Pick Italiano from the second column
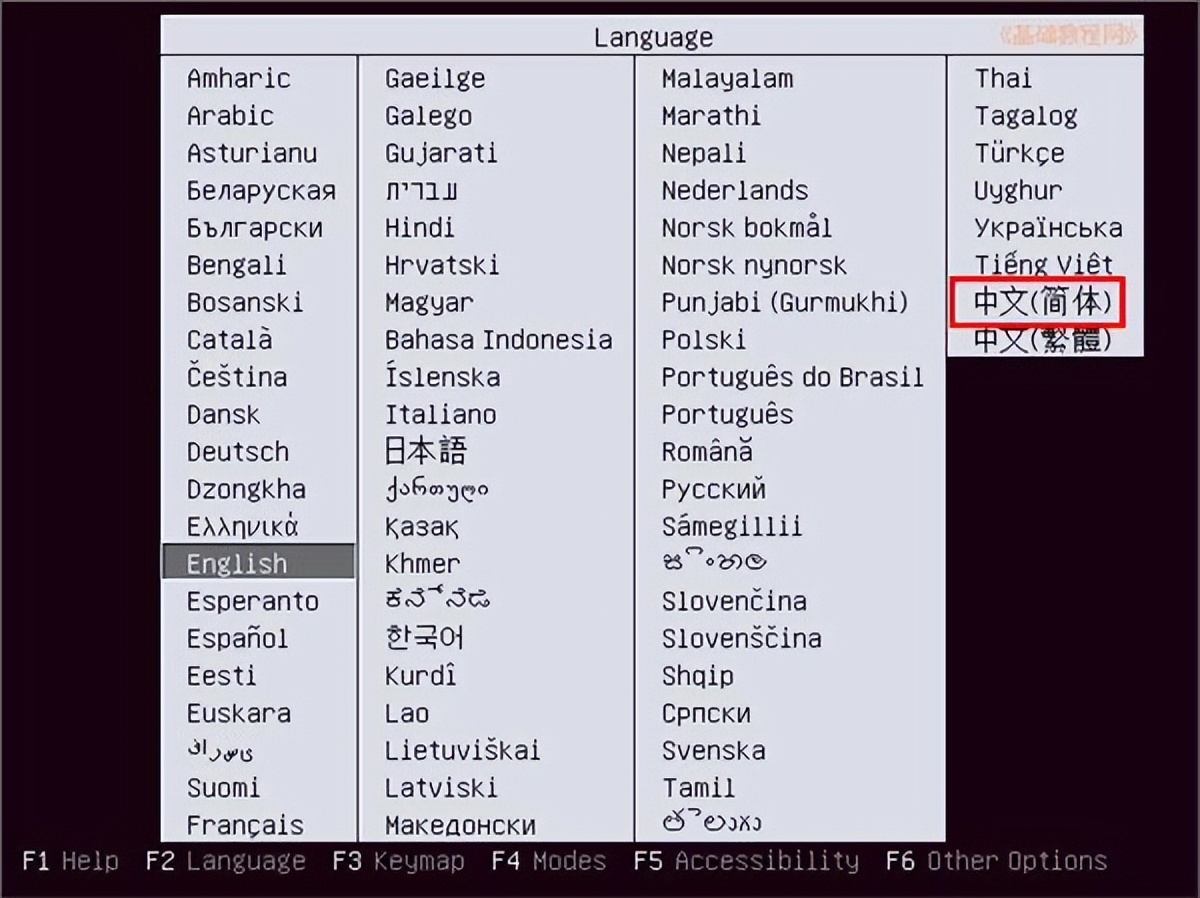Image resolution: width=1200 pixels, height=898 pixels. (440, 414)
